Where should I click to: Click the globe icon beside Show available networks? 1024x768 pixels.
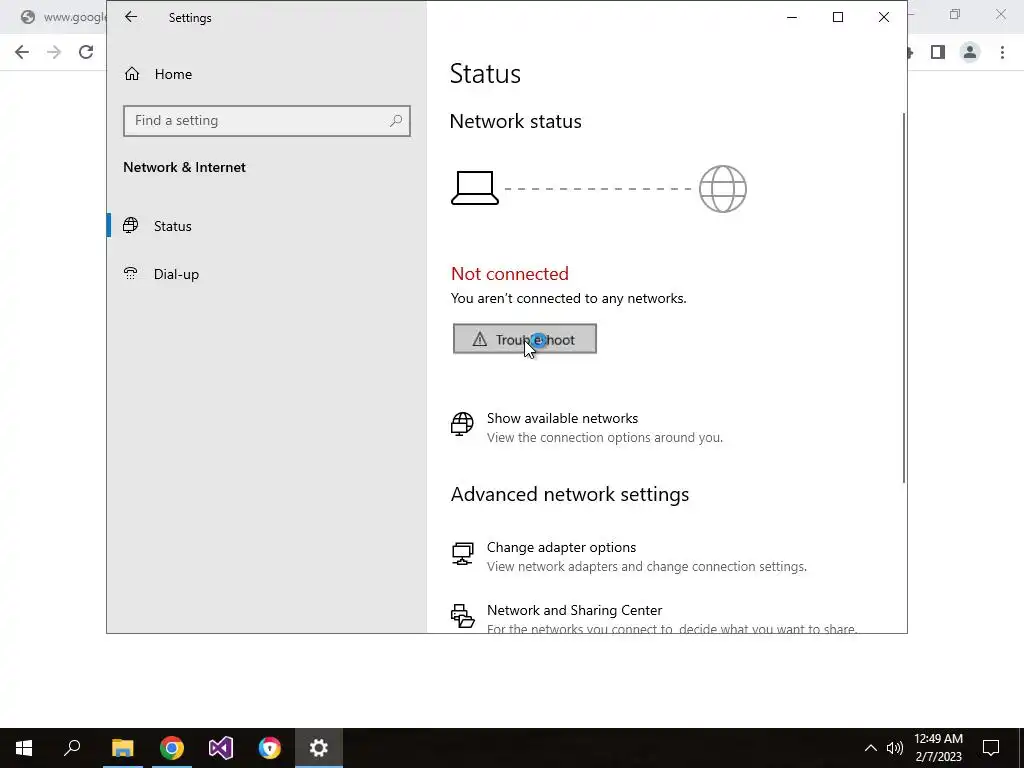[x=462, y=424]
